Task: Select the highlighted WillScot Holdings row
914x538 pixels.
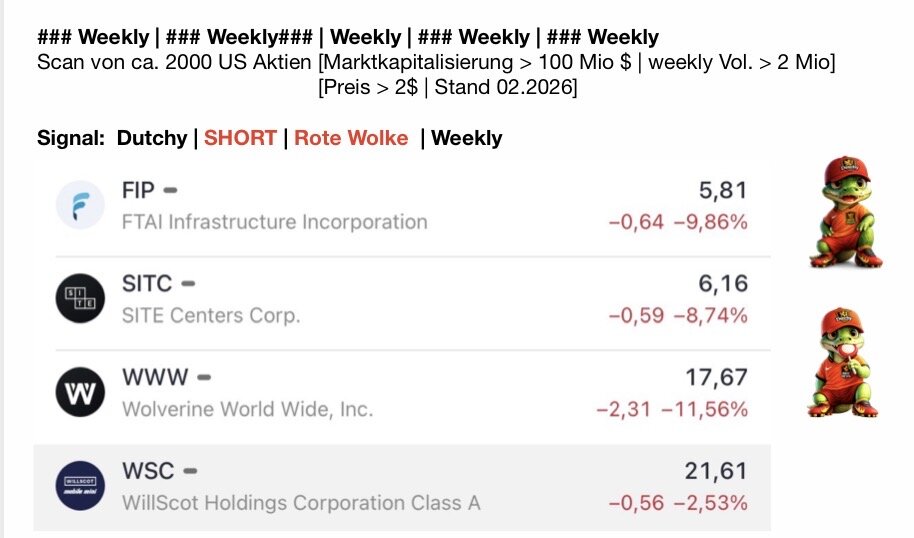Action: [300, 502]
